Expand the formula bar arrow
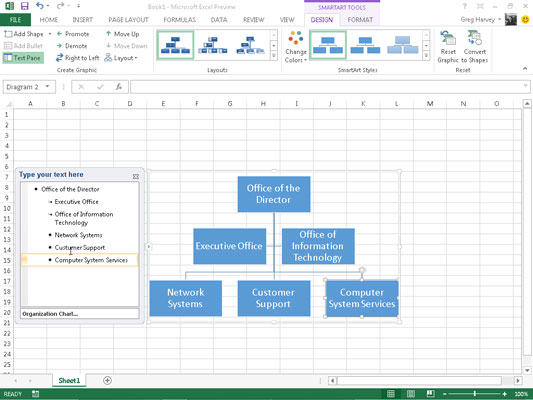This screenshot has width=533, height=400. click(526, 86)
